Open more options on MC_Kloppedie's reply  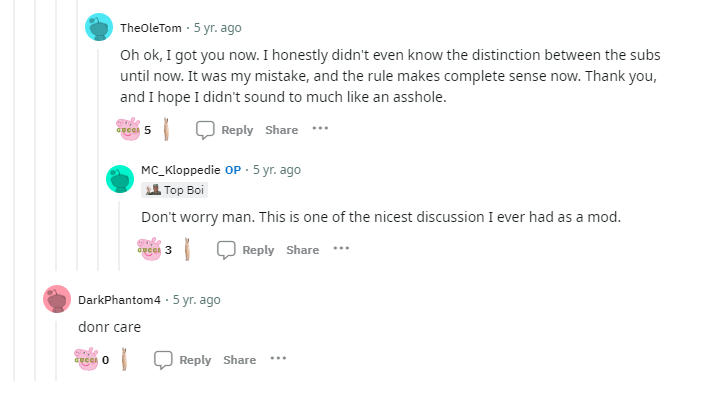click(x=341, y=248)
